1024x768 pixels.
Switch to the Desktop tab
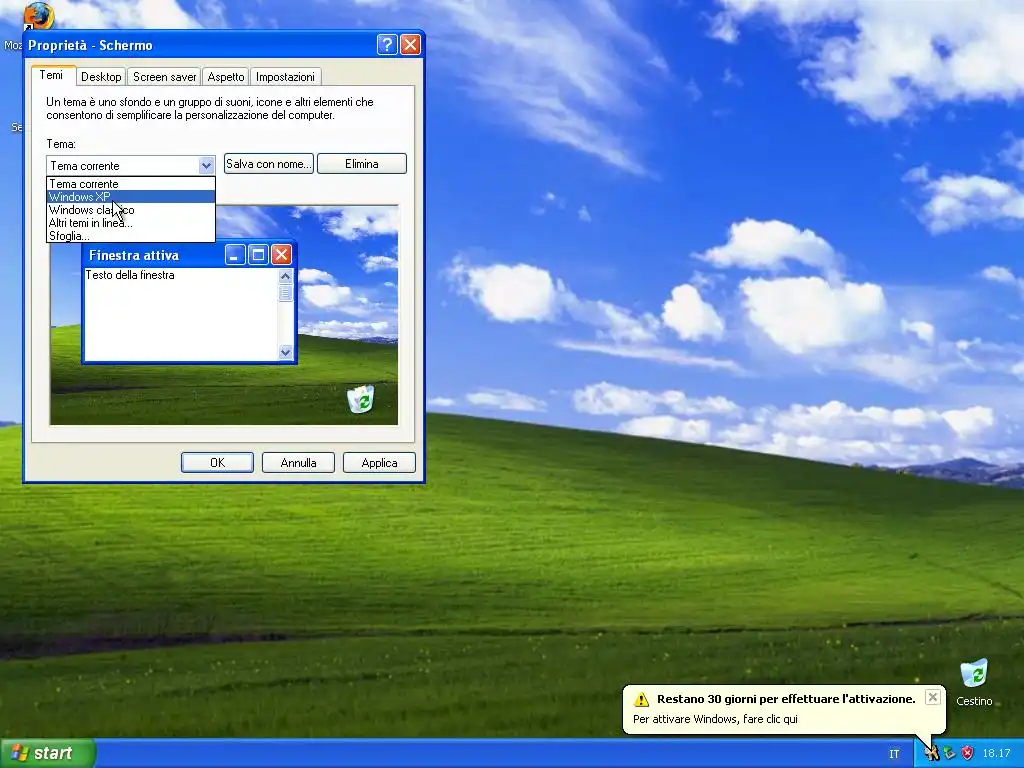click(x=101, y=77)
